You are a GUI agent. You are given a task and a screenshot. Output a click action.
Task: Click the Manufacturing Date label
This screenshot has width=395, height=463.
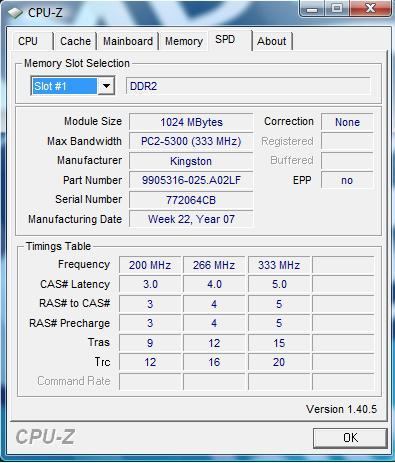click(x=75, y=219)
